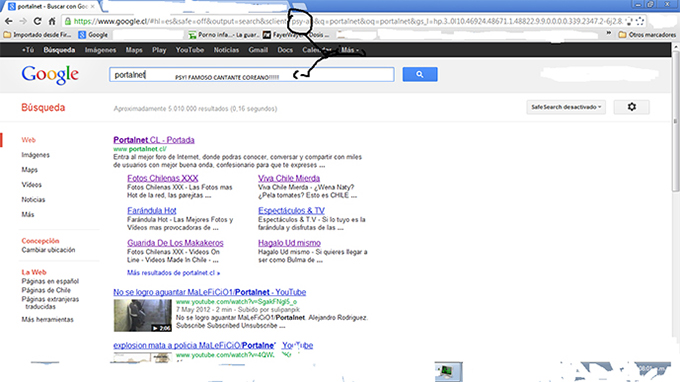Reload the page with refresh icon

click(x=37, y=21)
